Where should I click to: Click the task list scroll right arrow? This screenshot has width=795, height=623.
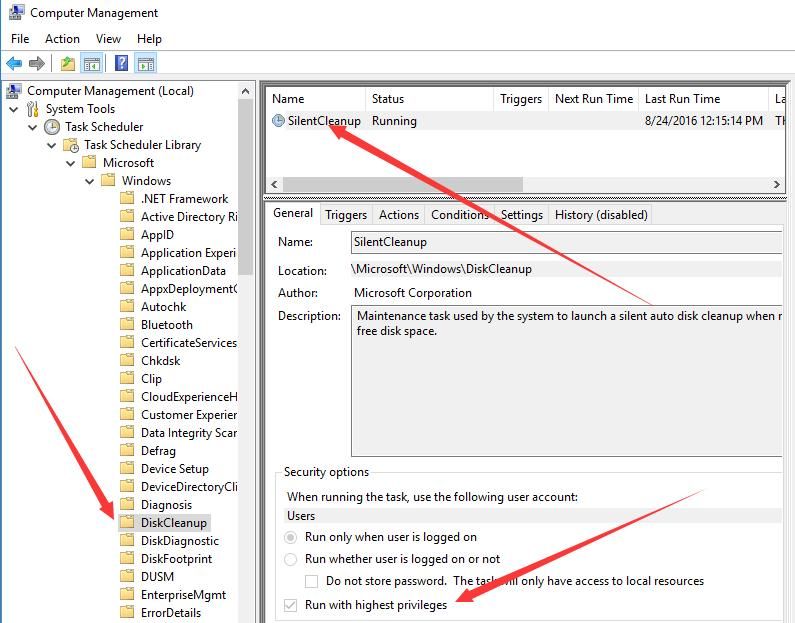click(777, 184)
